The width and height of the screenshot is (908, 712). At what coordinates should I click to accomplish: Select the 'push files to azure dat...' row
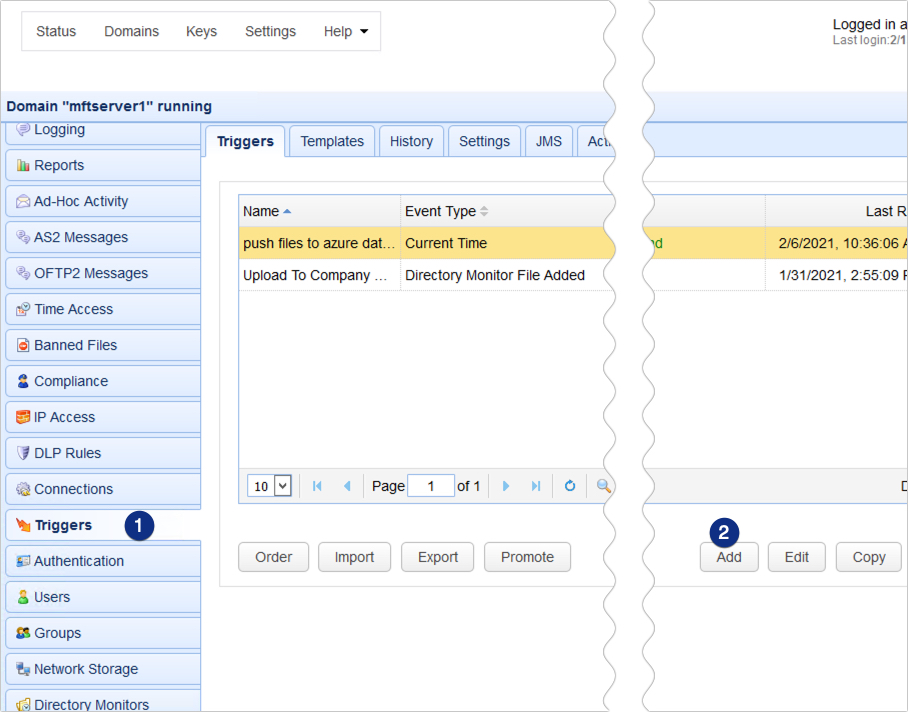click(x=427, y=243)
